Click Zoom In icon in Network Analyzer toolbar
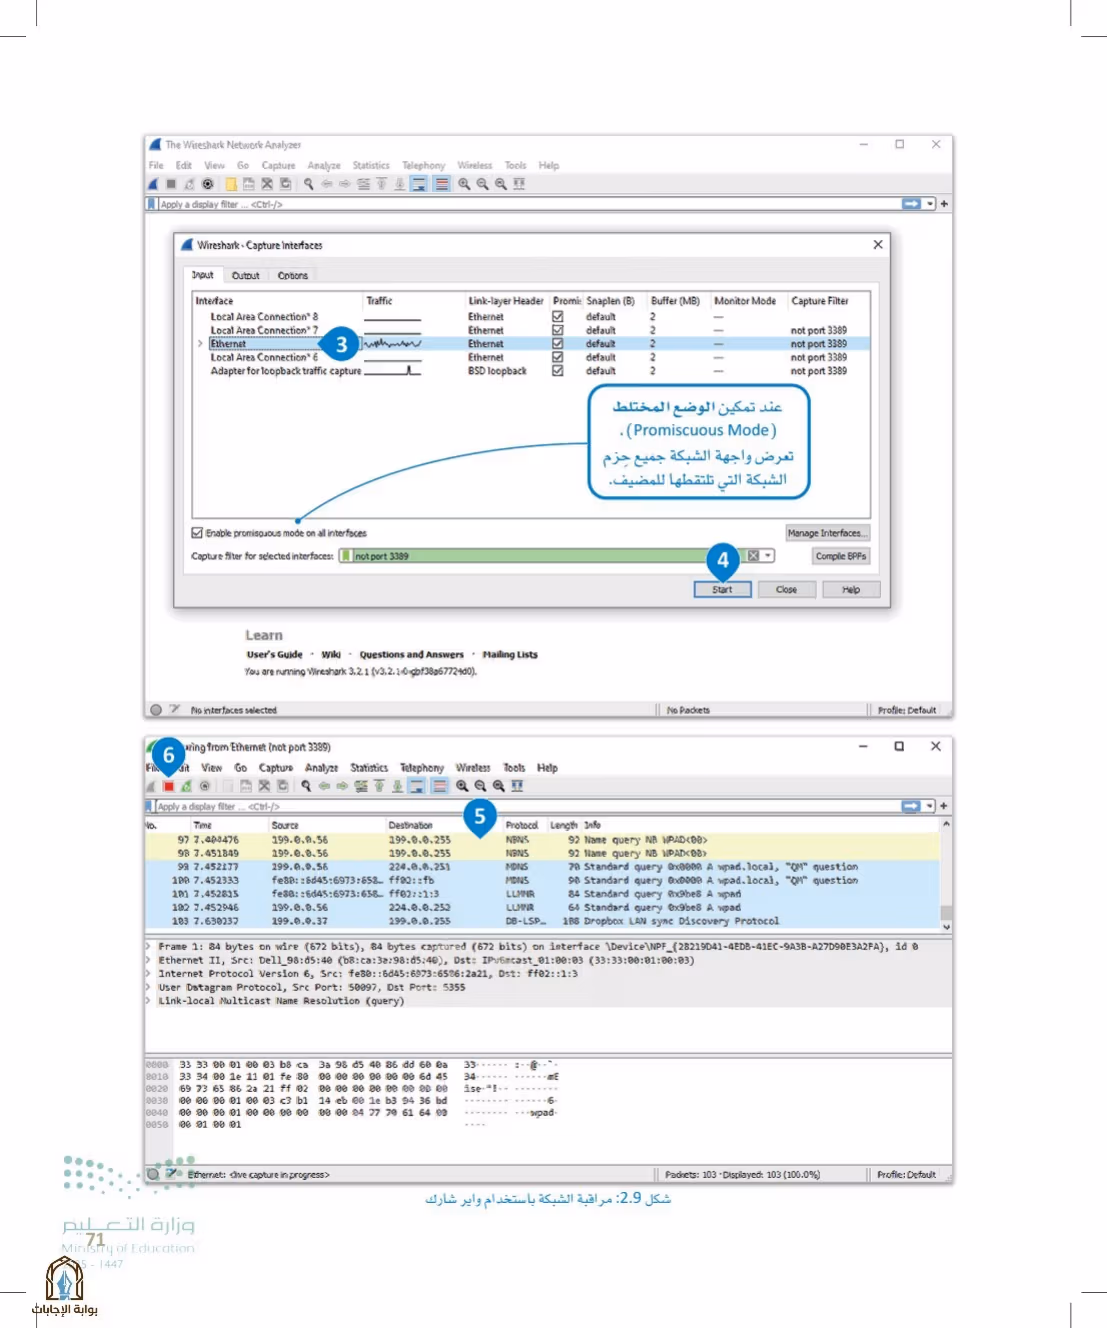 pos(464,184)
